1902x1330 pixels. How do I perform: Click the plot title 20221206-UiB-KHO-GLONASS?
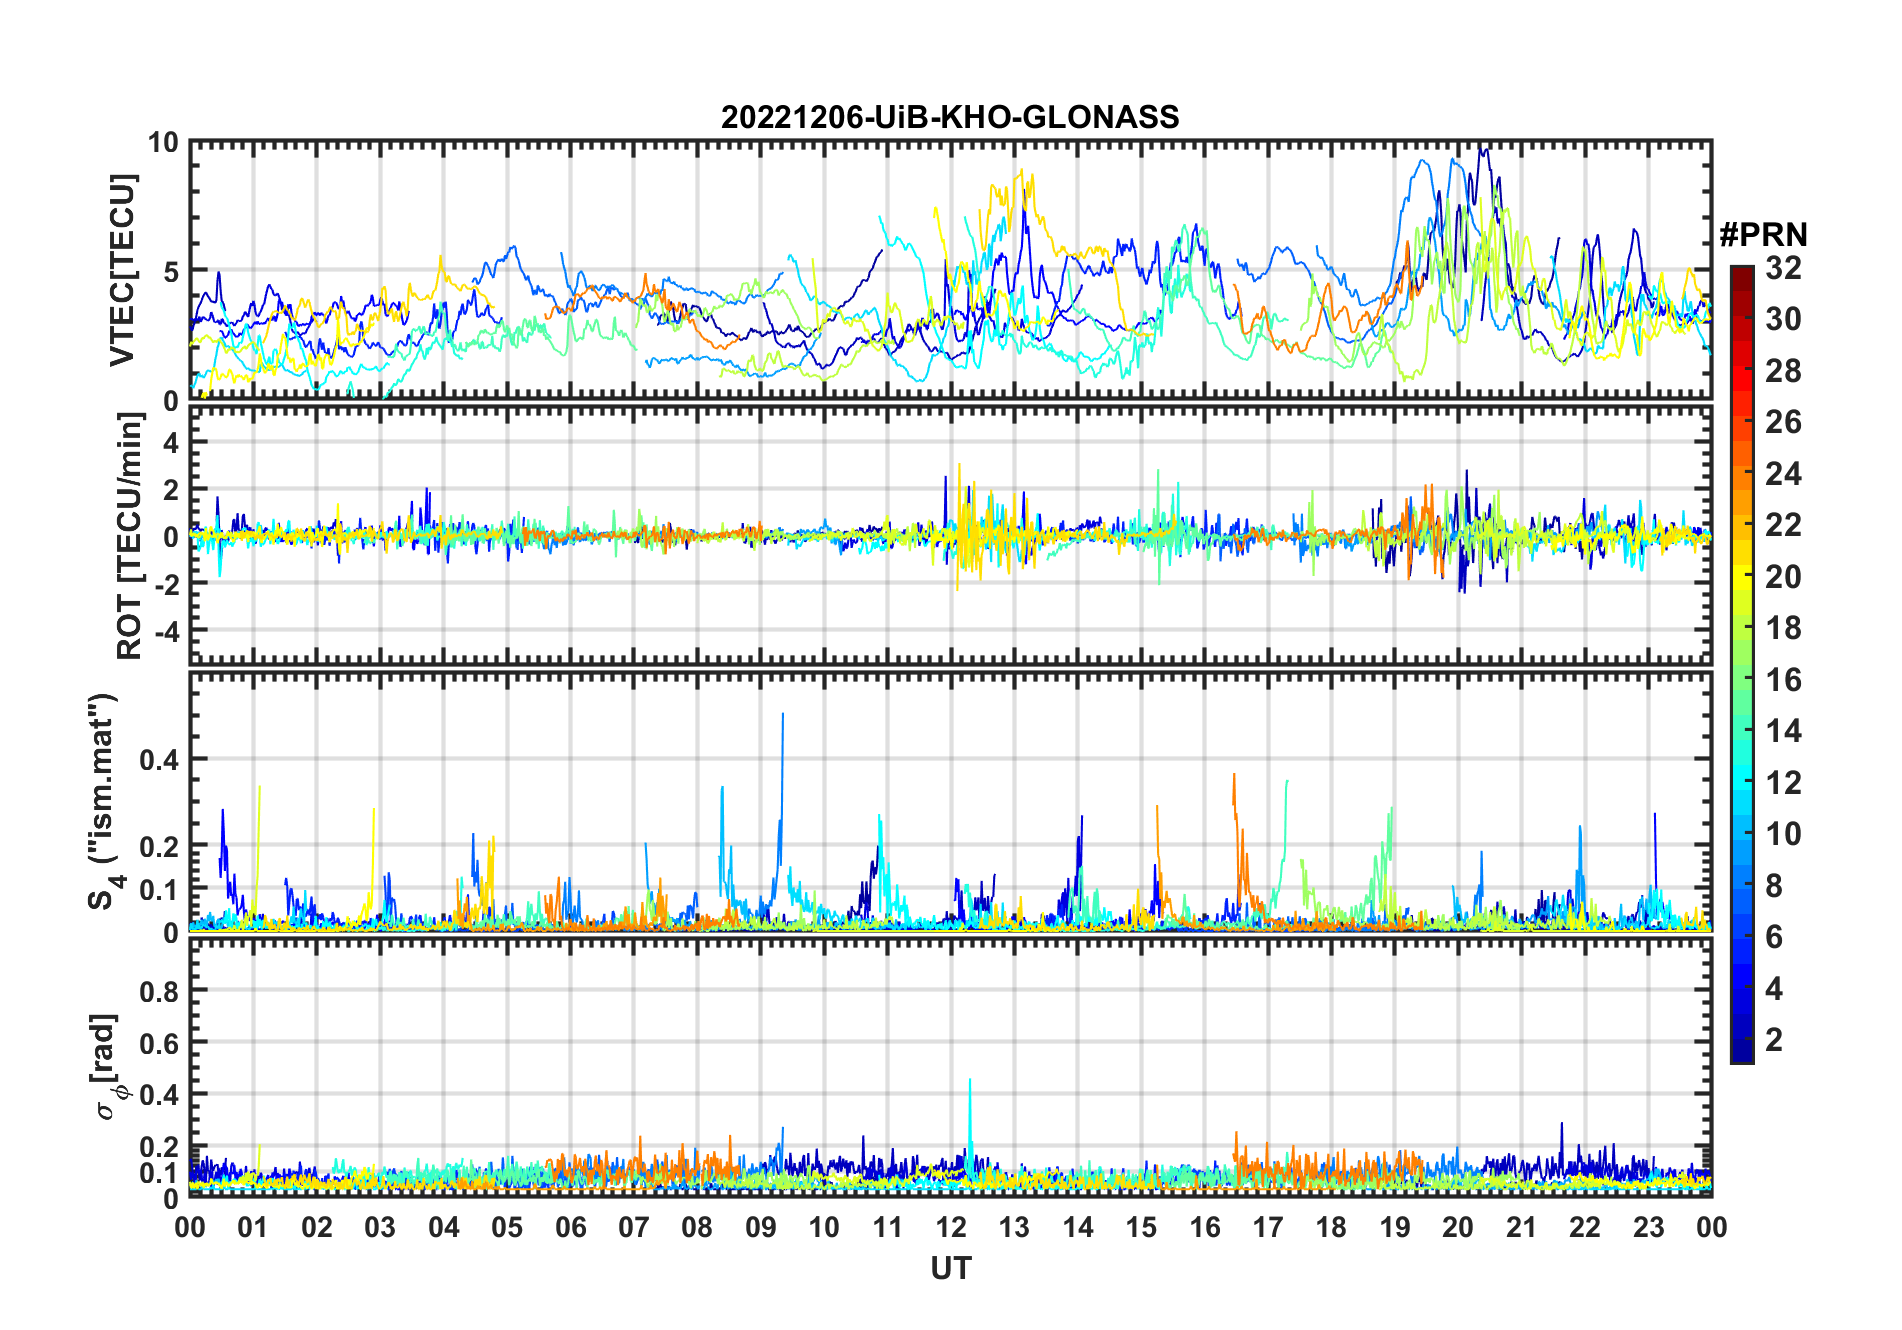pos(950,117)
